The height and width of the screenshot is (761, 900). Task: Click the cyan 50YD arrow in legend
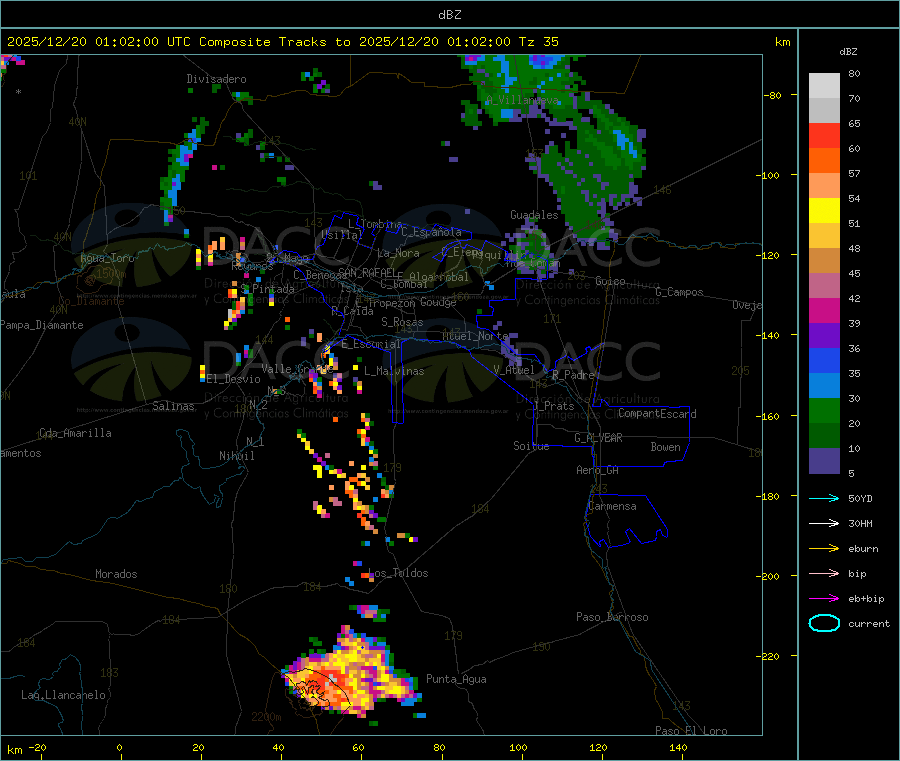pos(824,498)
